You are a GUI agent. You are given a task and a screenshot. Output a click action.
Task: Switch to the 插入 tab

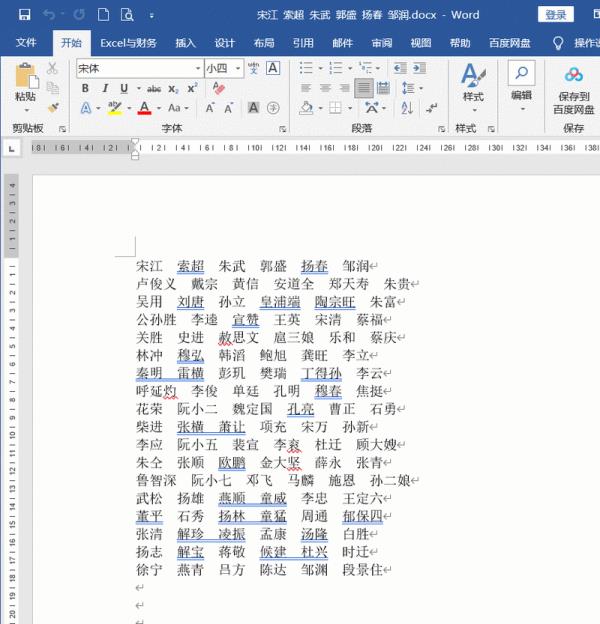(x=186, y=43)
